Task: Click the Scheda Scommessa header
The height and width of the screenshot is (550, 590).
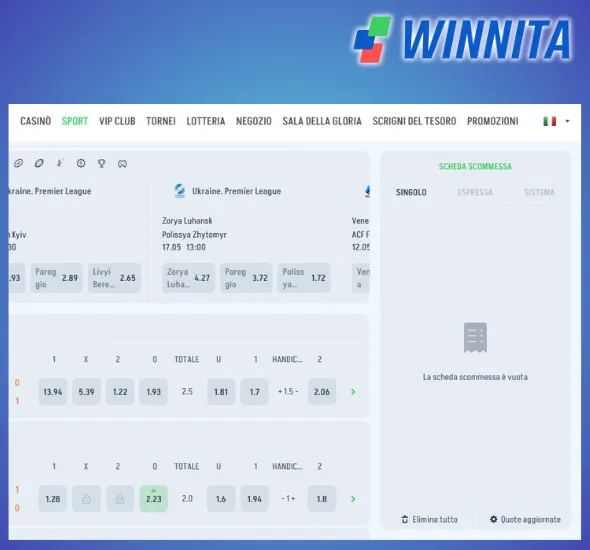Action: tap(475, 166)
